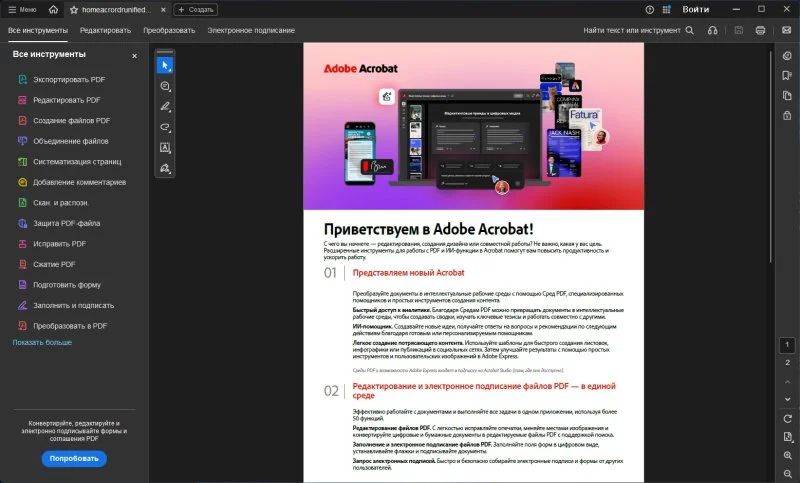Click the vertical document scrollbar

pos(771,157)
